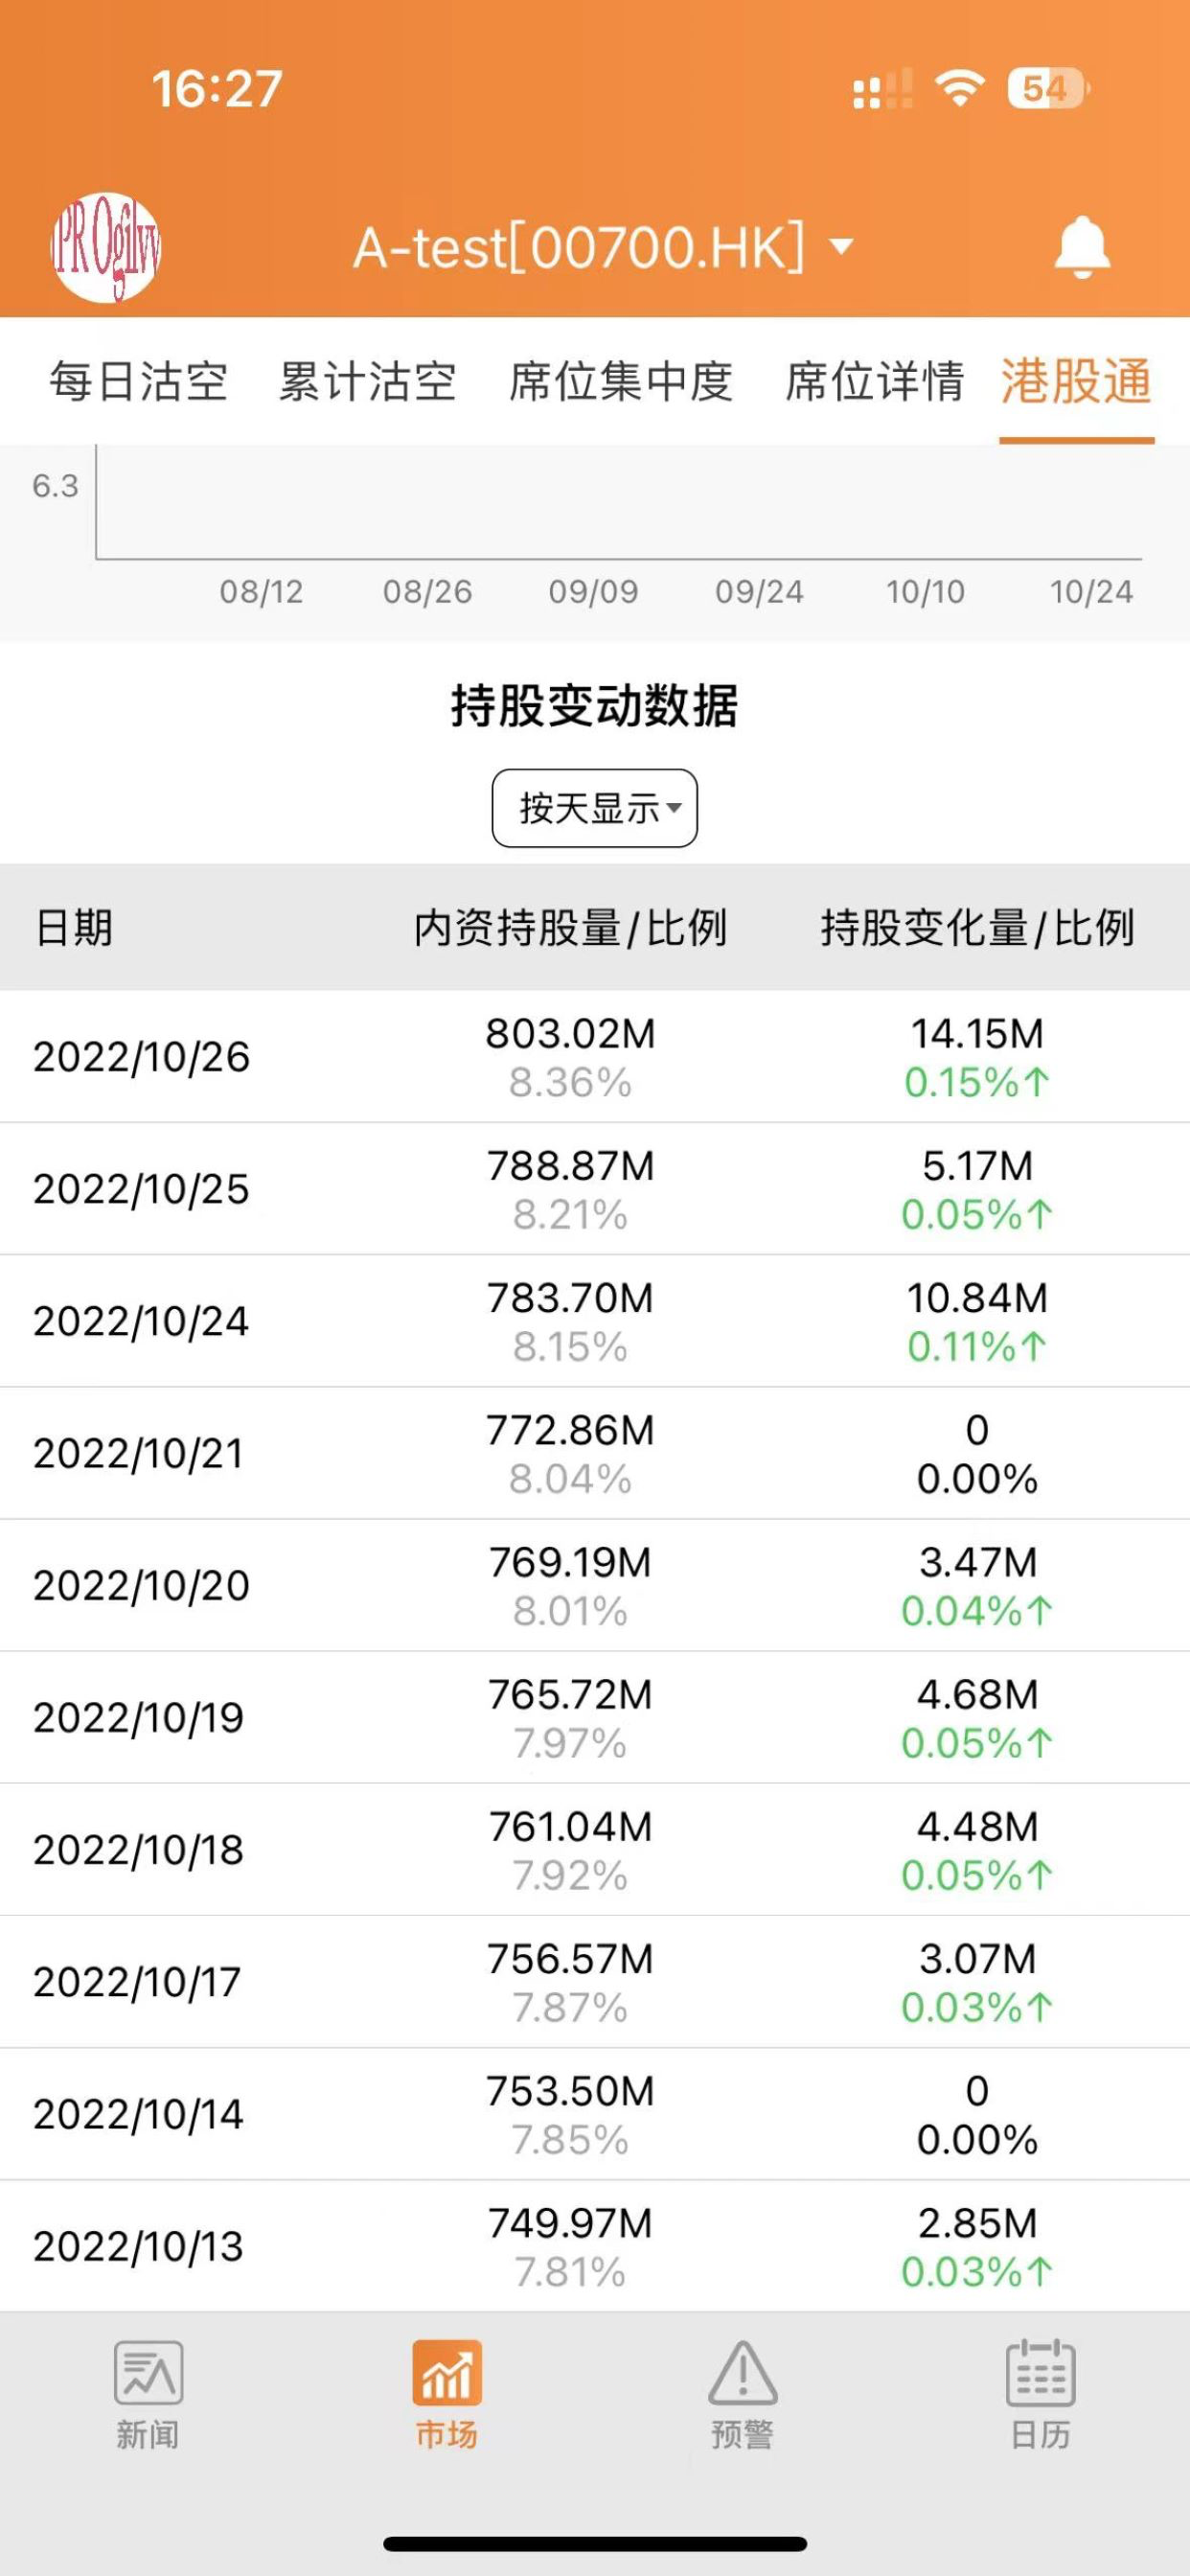This screenshot has width=1190, height=2576.
Task: Click the 803.02M holding value
Action: 570,1033
